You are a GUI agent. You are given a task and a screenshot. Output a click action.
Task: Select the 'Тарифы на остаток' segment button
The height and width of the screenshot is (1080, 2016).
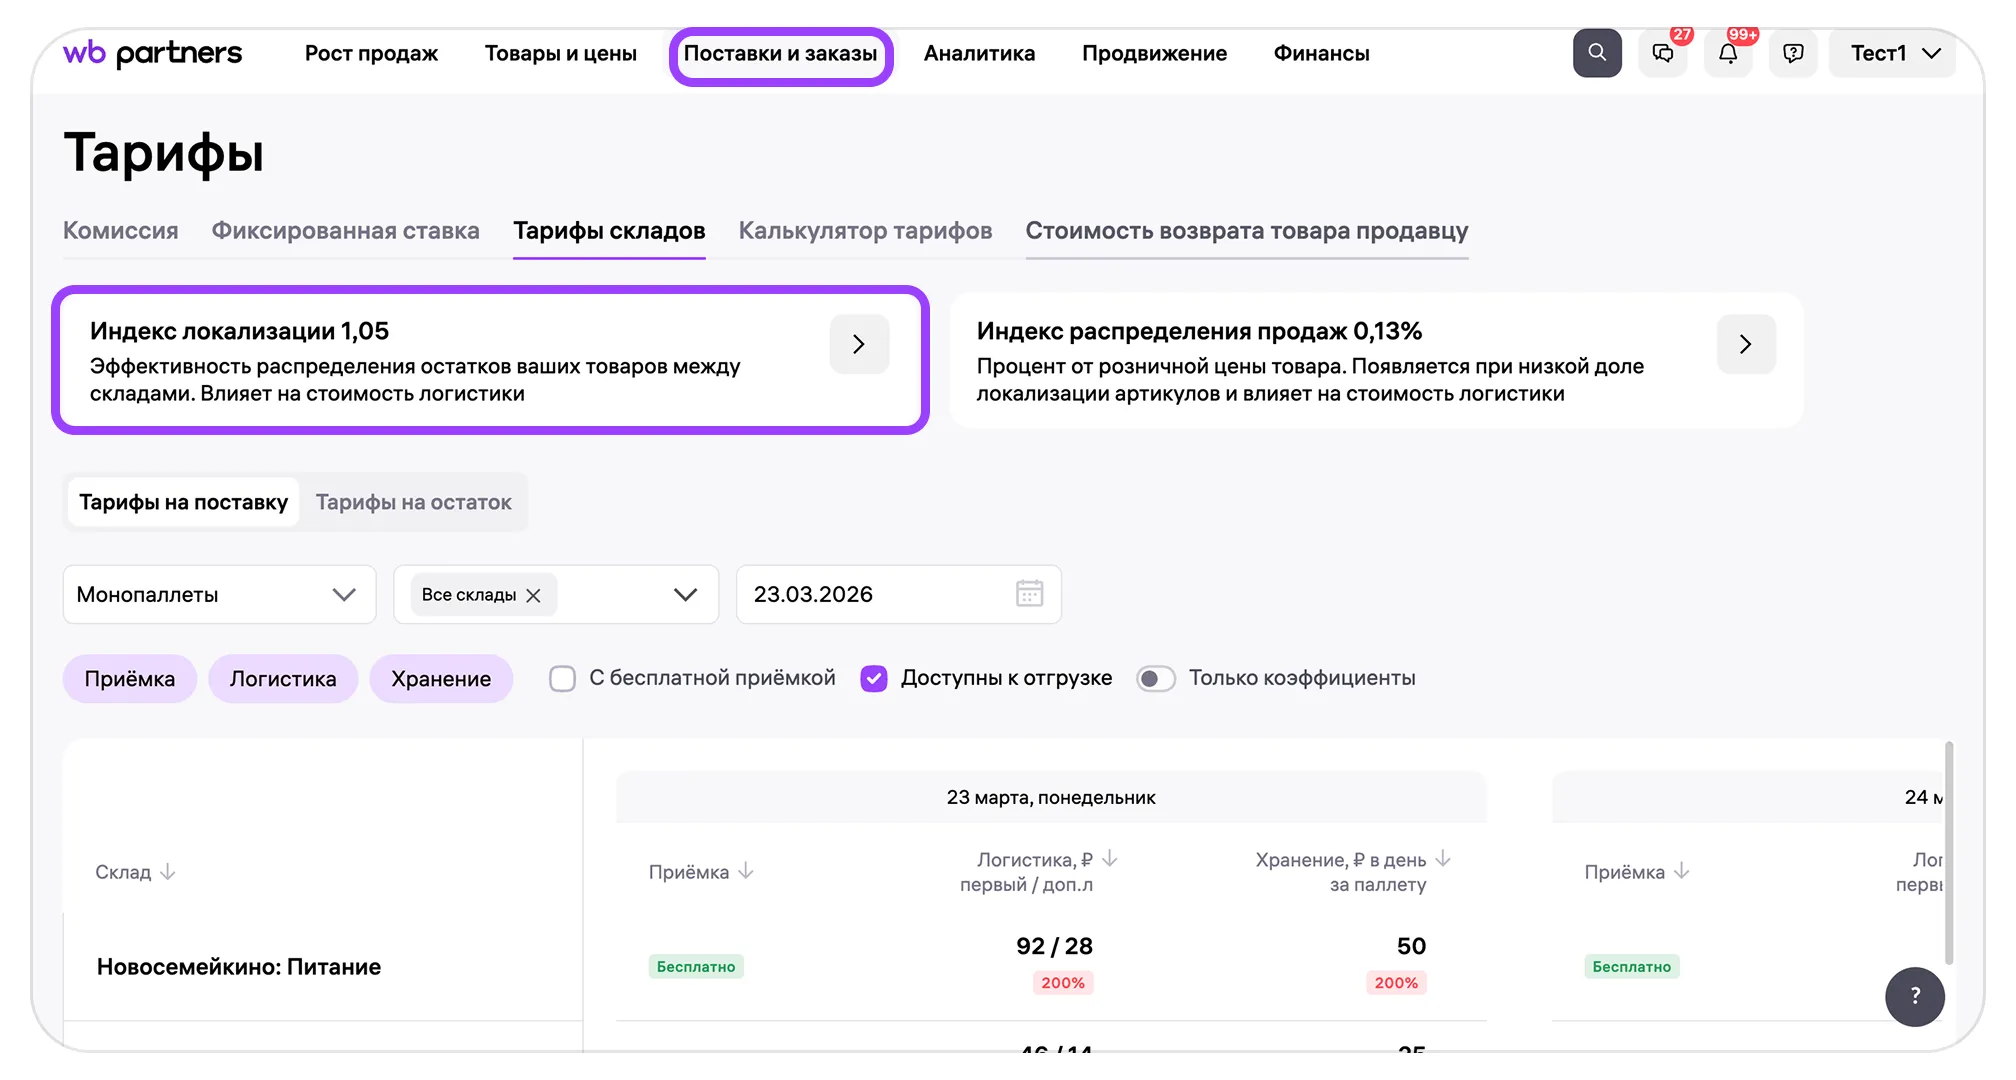413,502
